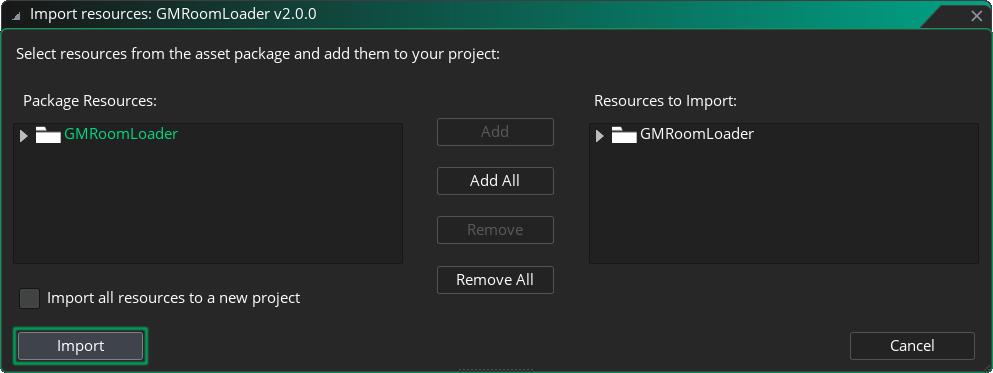This screenshot has width=993, height=373.
Task: Click the Add All button
Action: point(495,181)
